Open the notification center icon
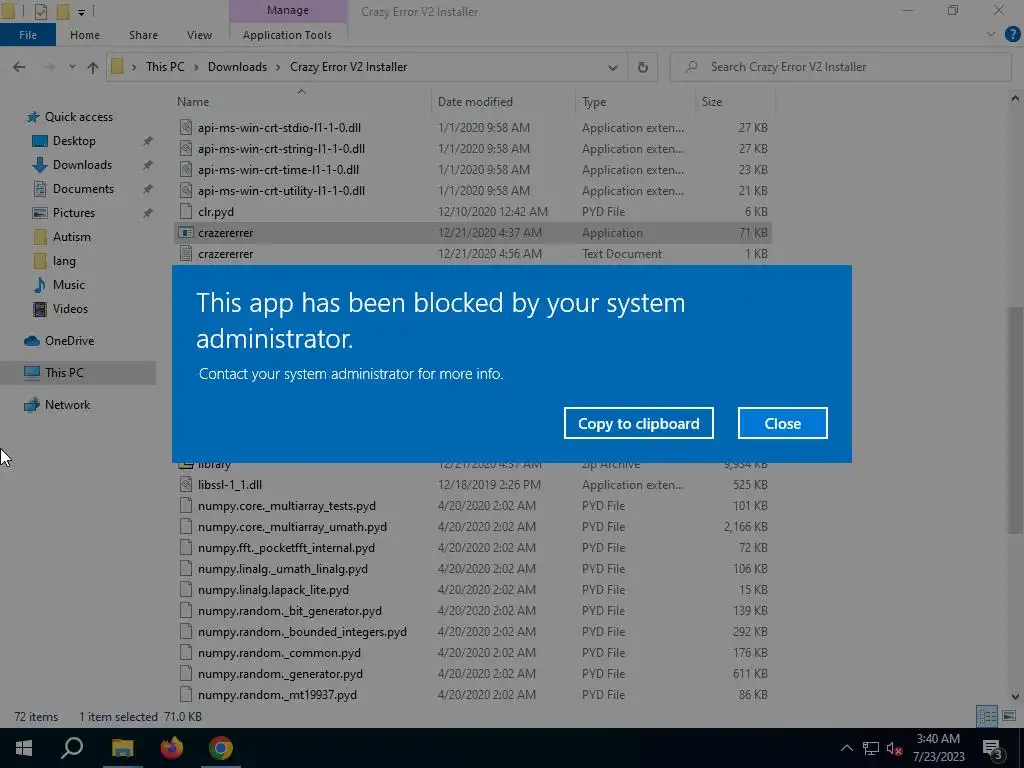Viewport: 1024px width, 768px height. (x=993, y=748)
